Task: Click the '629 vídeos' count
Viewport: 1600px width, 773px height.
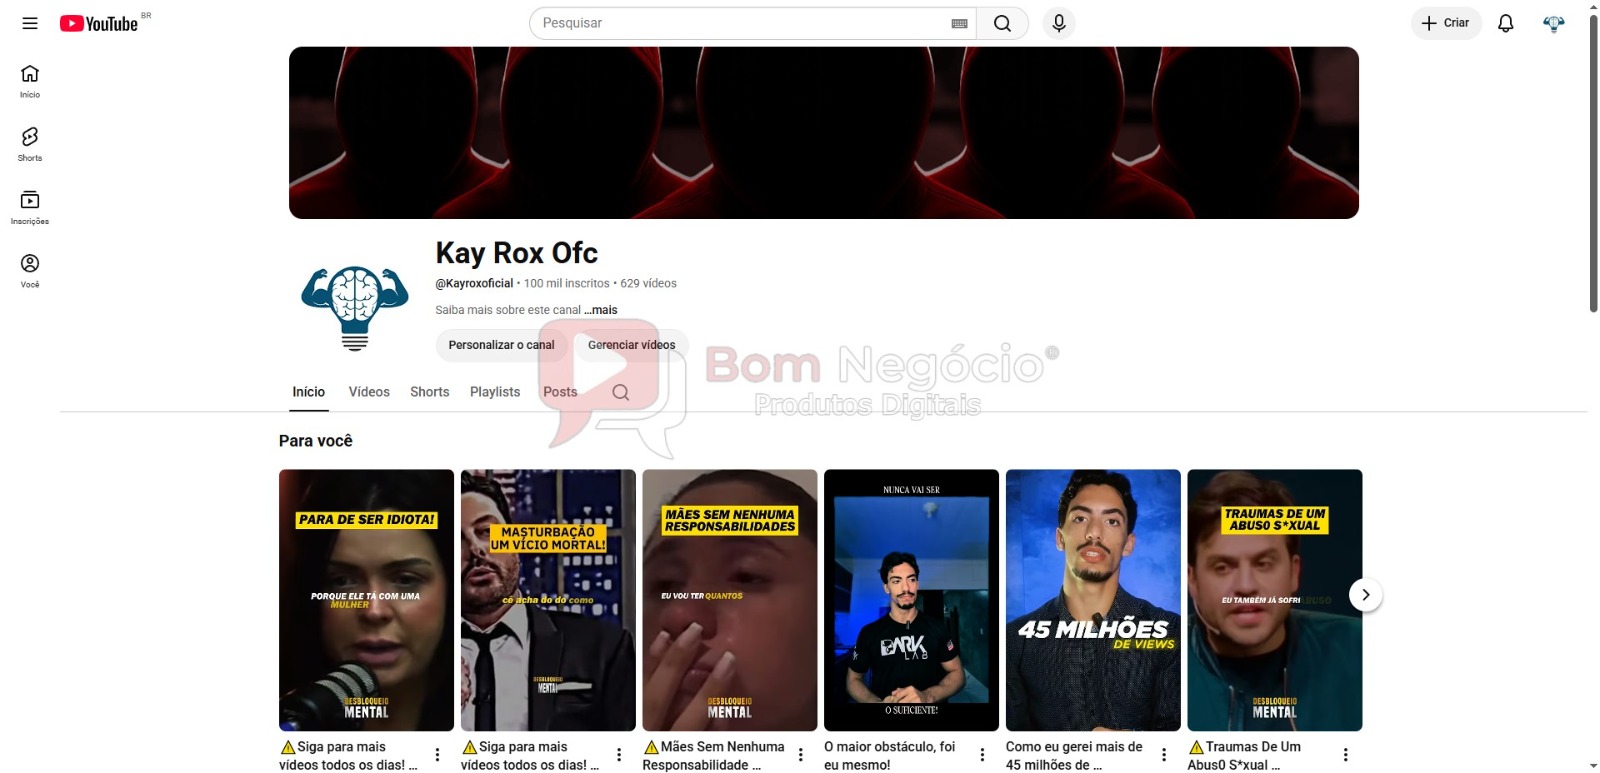Action: 649,283
